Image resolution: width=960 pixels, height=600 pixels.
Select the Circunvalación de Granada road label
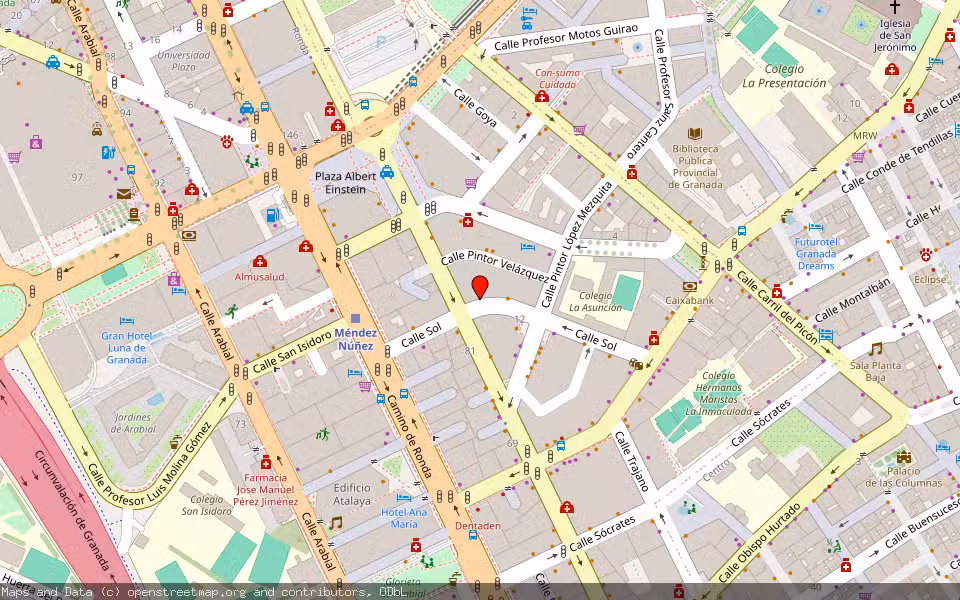pyautogui.click(x=73, y=510)
